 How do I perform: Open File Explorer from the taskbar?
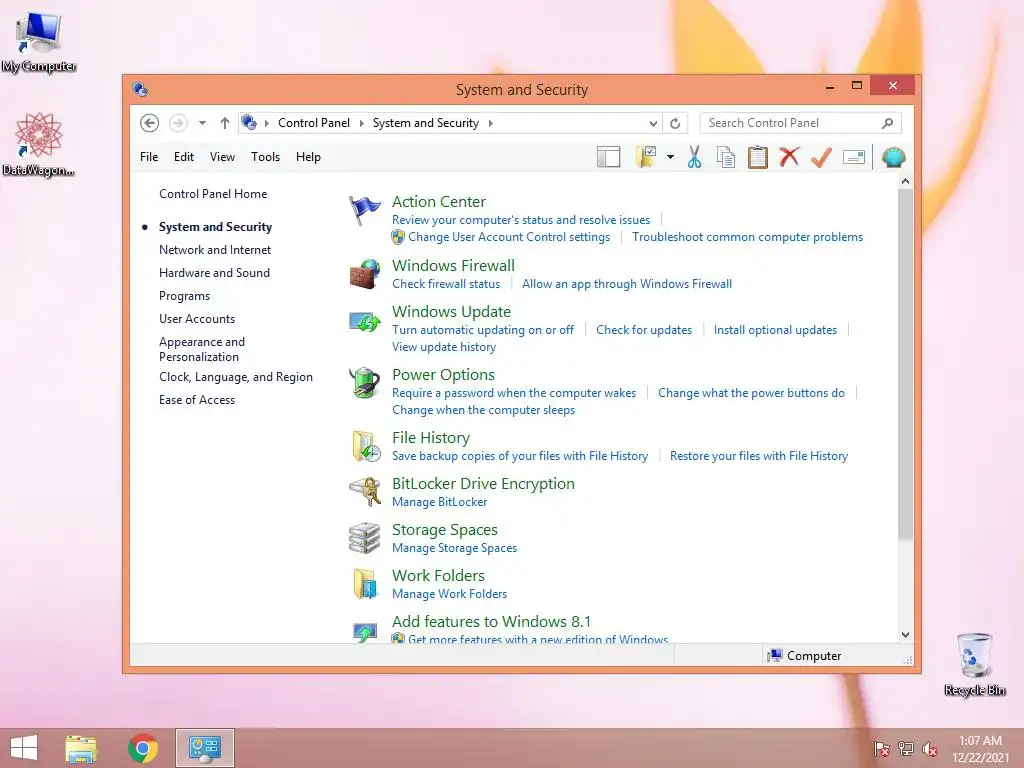(x=81, y=748)
